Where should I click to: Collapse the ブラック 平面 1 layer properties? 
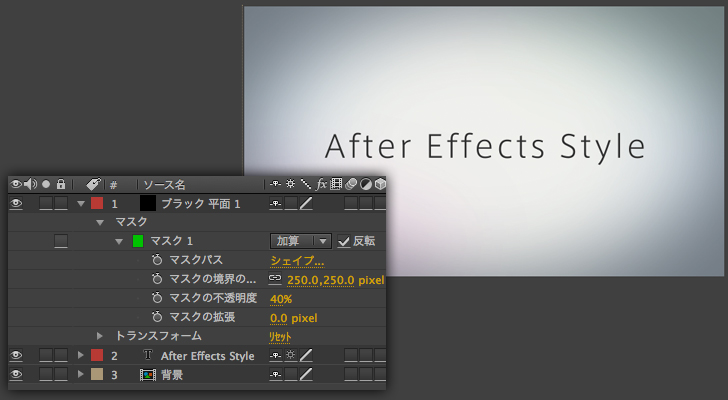pos(81,204)
